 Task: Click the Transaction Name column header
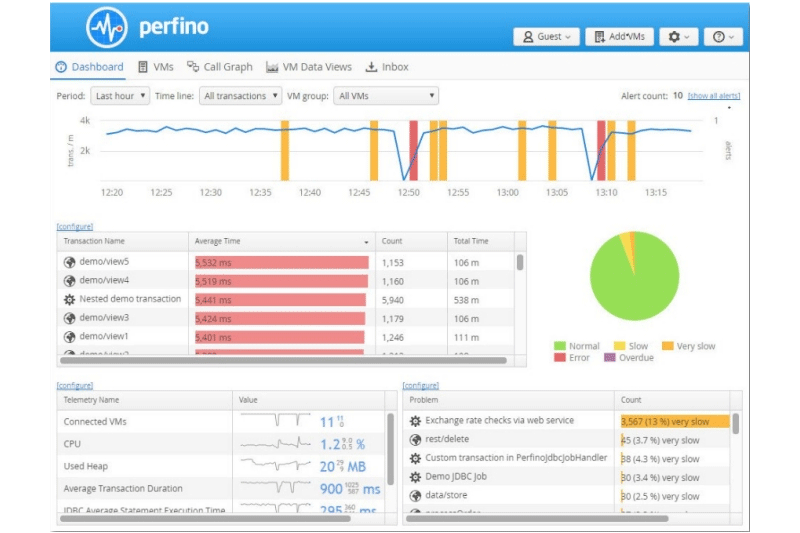pyautogui.click(x=122, y=241)
